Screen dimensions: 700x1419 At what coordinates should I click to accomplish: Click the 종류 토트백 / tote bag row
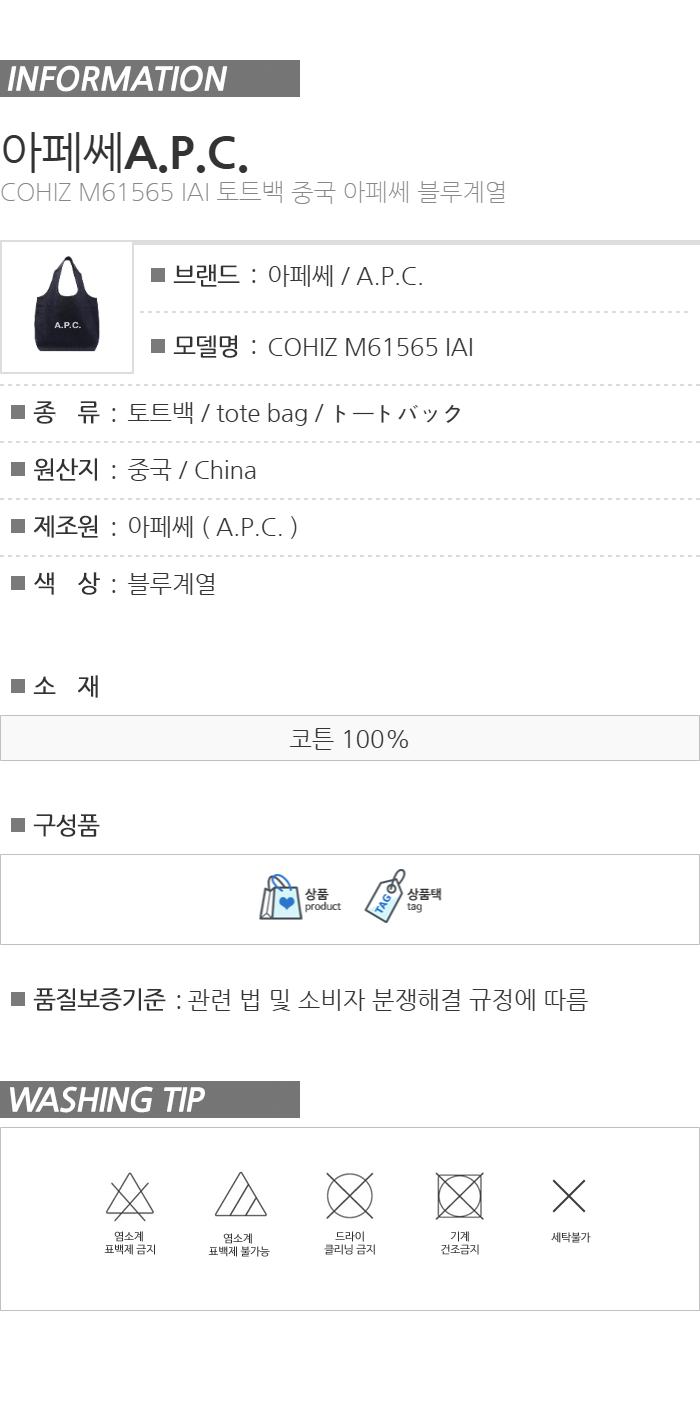pyautogui.click(x=350, y=413)
